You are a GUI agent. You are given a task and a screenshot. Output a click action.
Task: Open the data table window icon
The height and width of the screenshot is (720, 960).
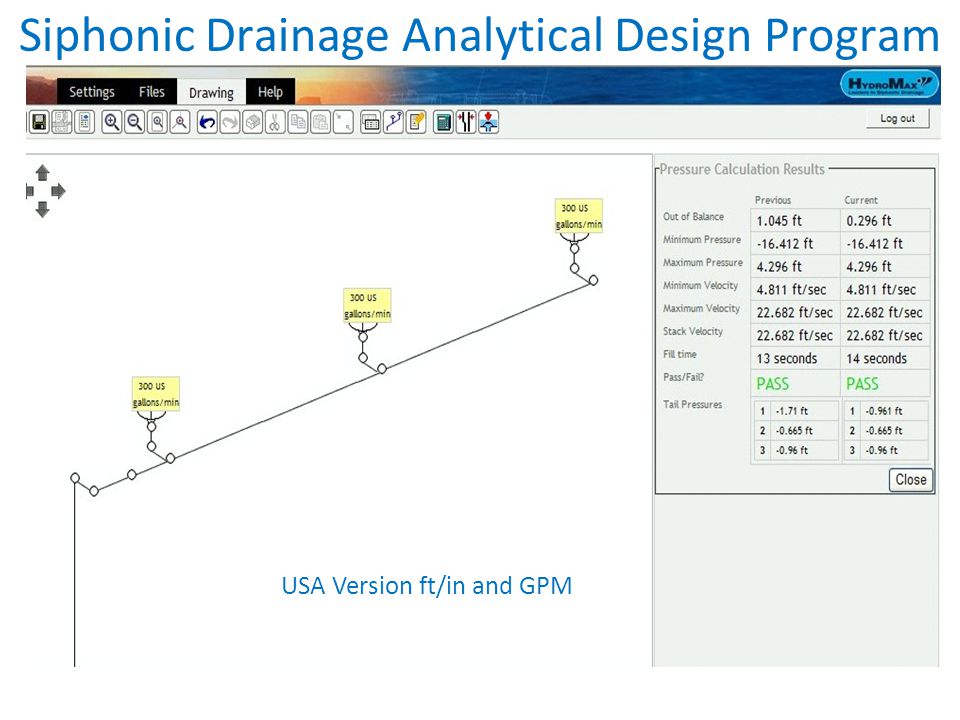[x=370, y=122]
